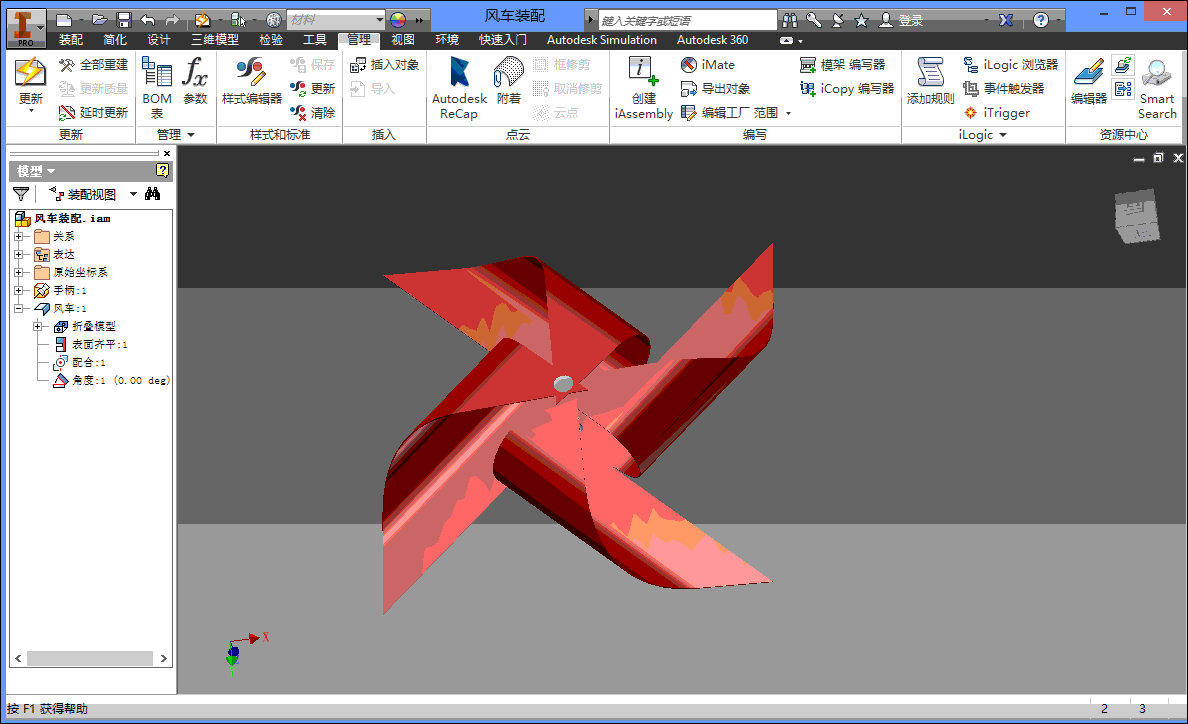The height and width of the screenshot is (724, 1188).
Task: Open the 样式编辑器 styles editor
Action: (x=252, y=81)
